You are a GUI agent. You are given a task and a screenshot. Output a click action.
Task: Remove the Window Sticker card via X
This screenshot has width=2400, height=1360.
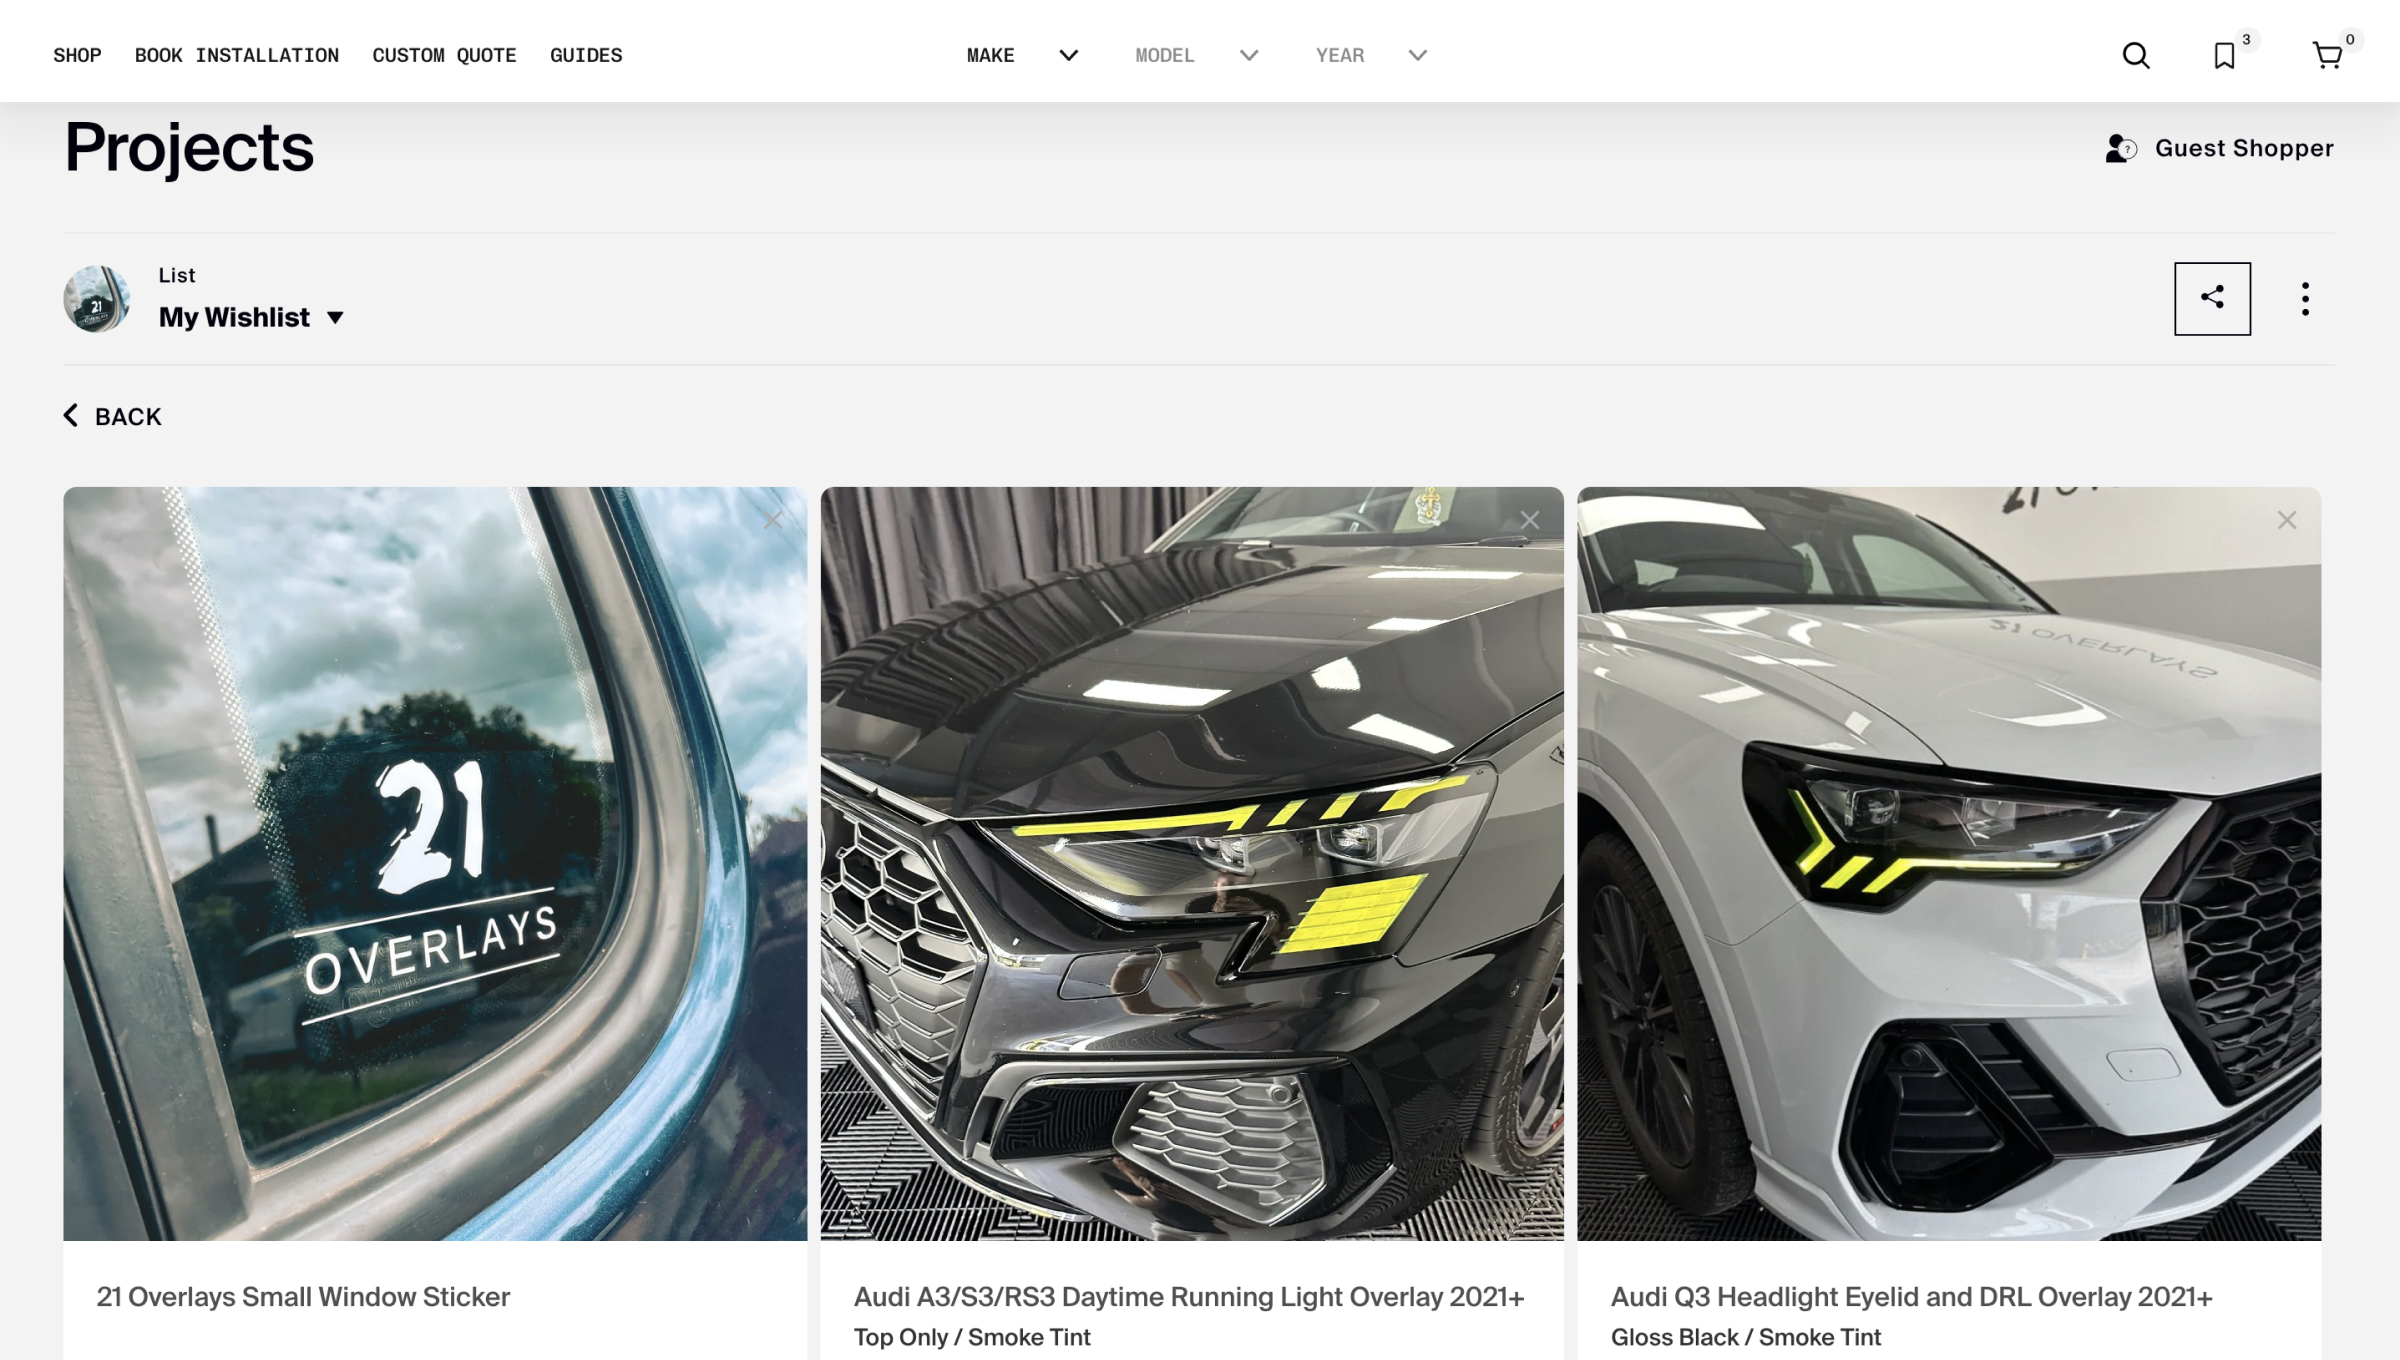(x=772, y=520)
